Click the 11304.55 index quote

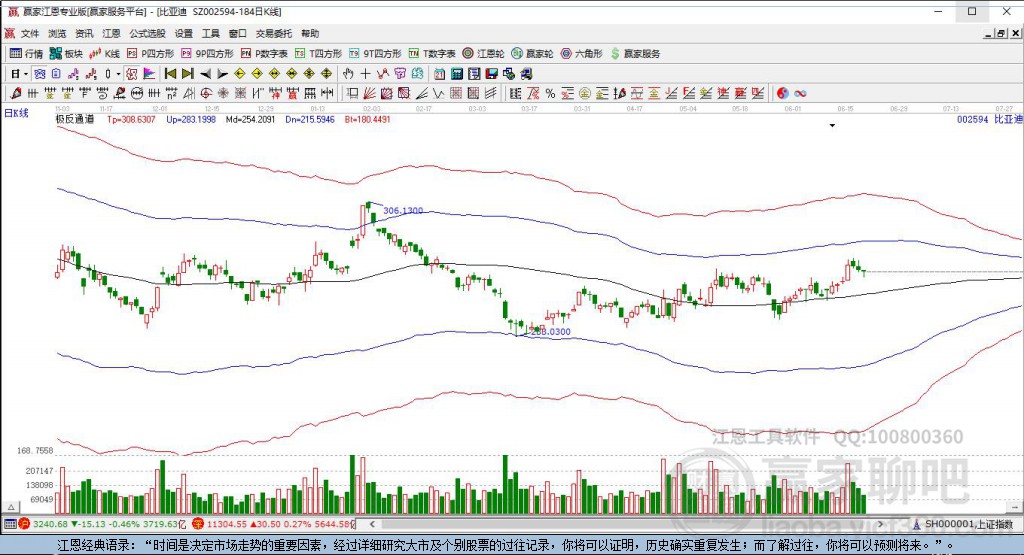[227, 524]
